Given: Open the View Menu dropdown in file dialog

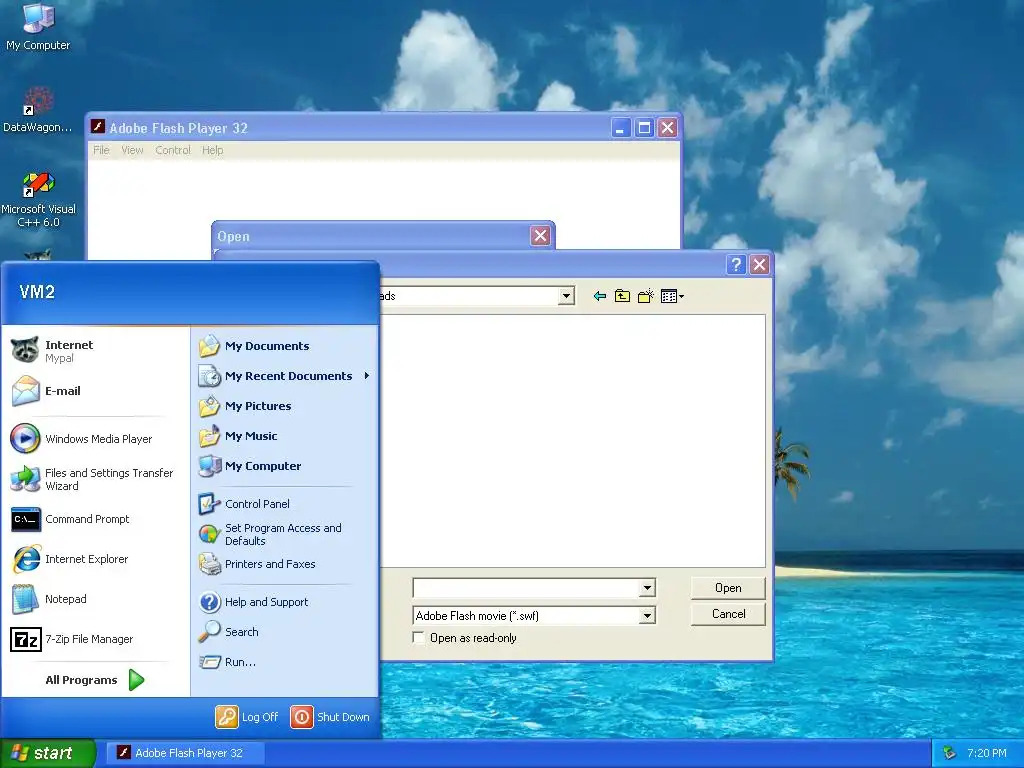Looking at the screenshot, I should point(672,296).
